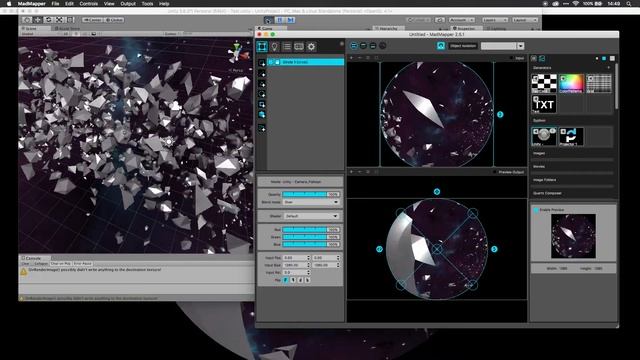640x360 pixels.
Task: Select Unity Move tool in toolbar
Action: pos(38,20)
